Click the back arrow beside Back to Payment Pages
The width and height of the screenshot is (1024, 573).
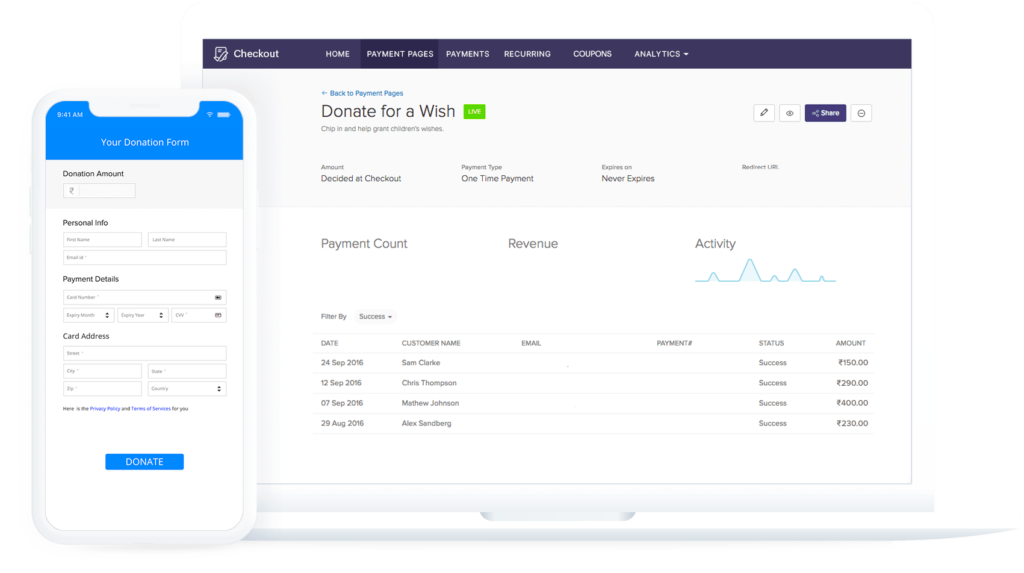(324, 93)
